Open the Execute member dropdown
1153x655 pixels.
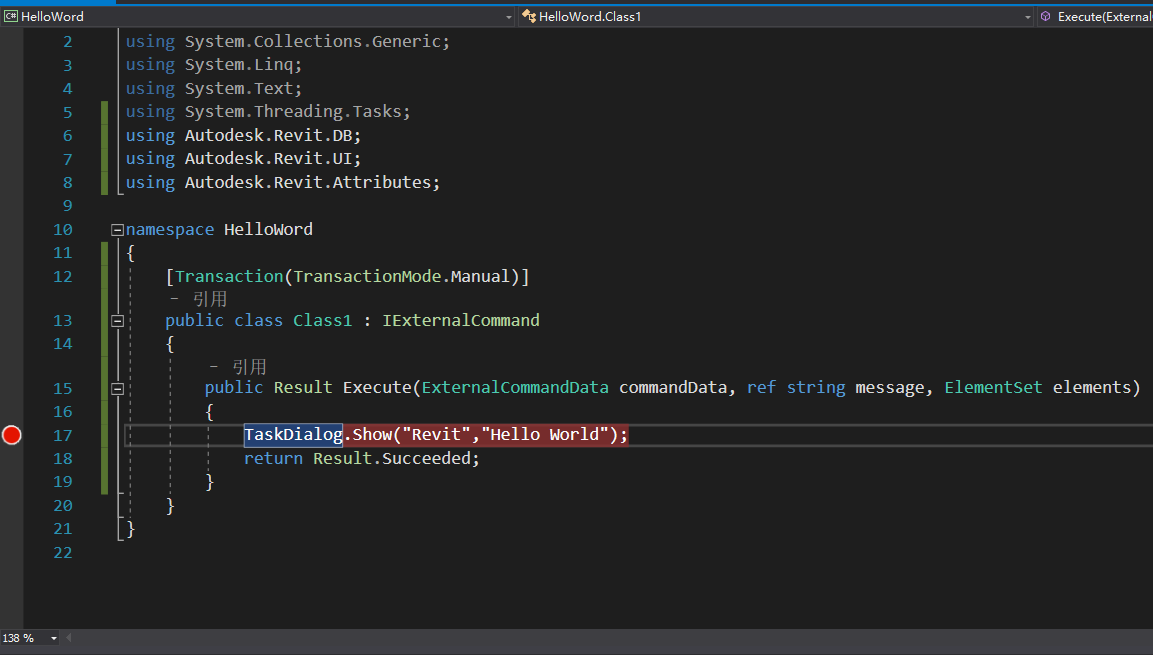tap(1096, 16)
